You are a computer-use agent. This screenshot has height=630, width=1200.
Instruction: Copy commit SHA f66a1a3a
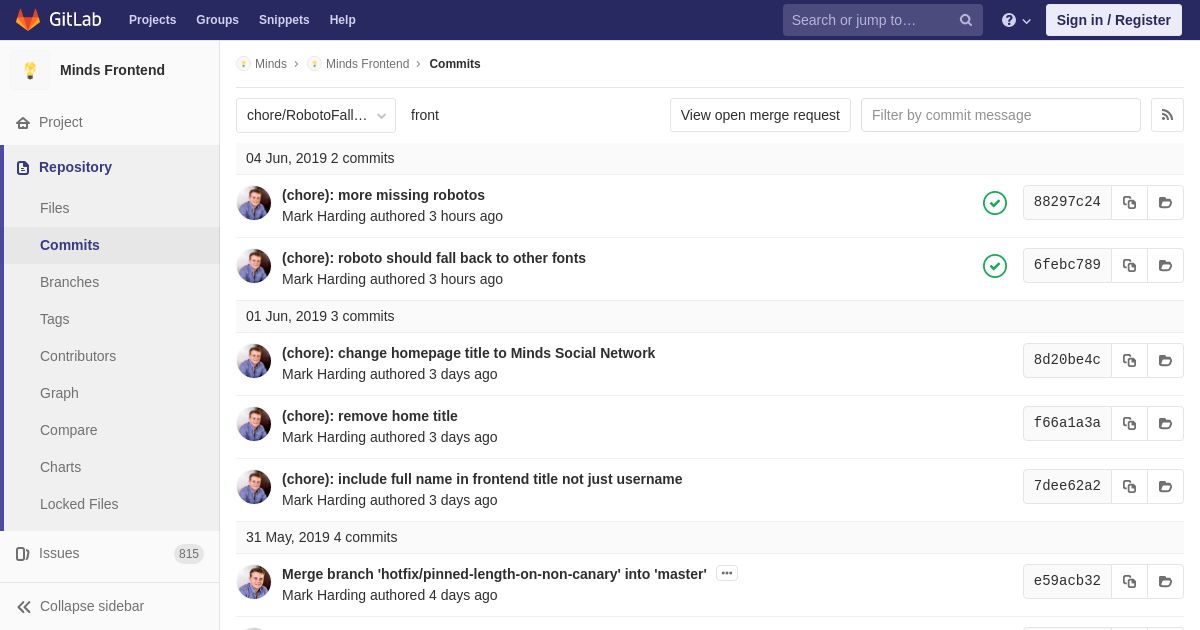(1129, 423)
